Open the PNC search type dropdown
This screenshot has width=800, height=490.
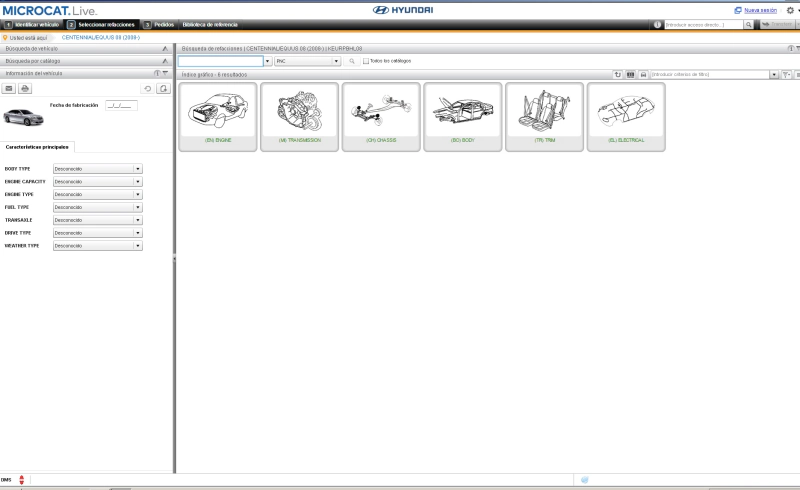click(336, 61)
